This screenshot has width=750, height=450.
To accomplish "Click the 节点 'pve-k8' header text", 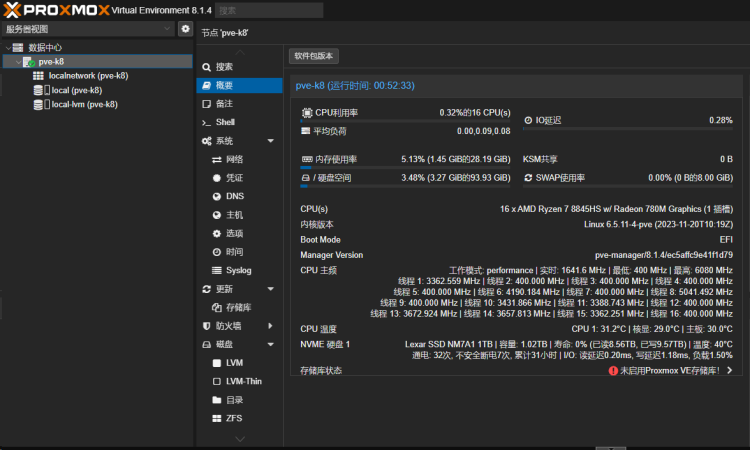I will [225, 33].
